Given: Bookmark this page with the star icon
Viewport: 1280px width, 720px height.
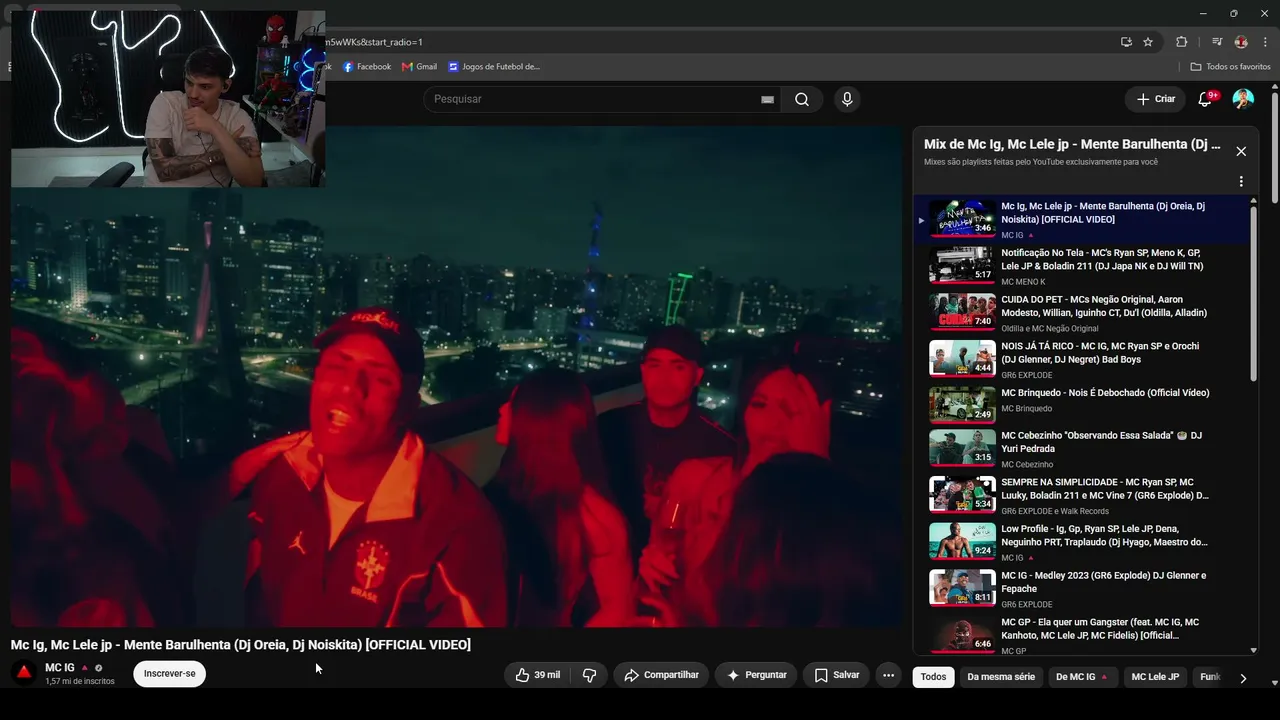Looking at the screenshot, I should tap(1148, 42).
